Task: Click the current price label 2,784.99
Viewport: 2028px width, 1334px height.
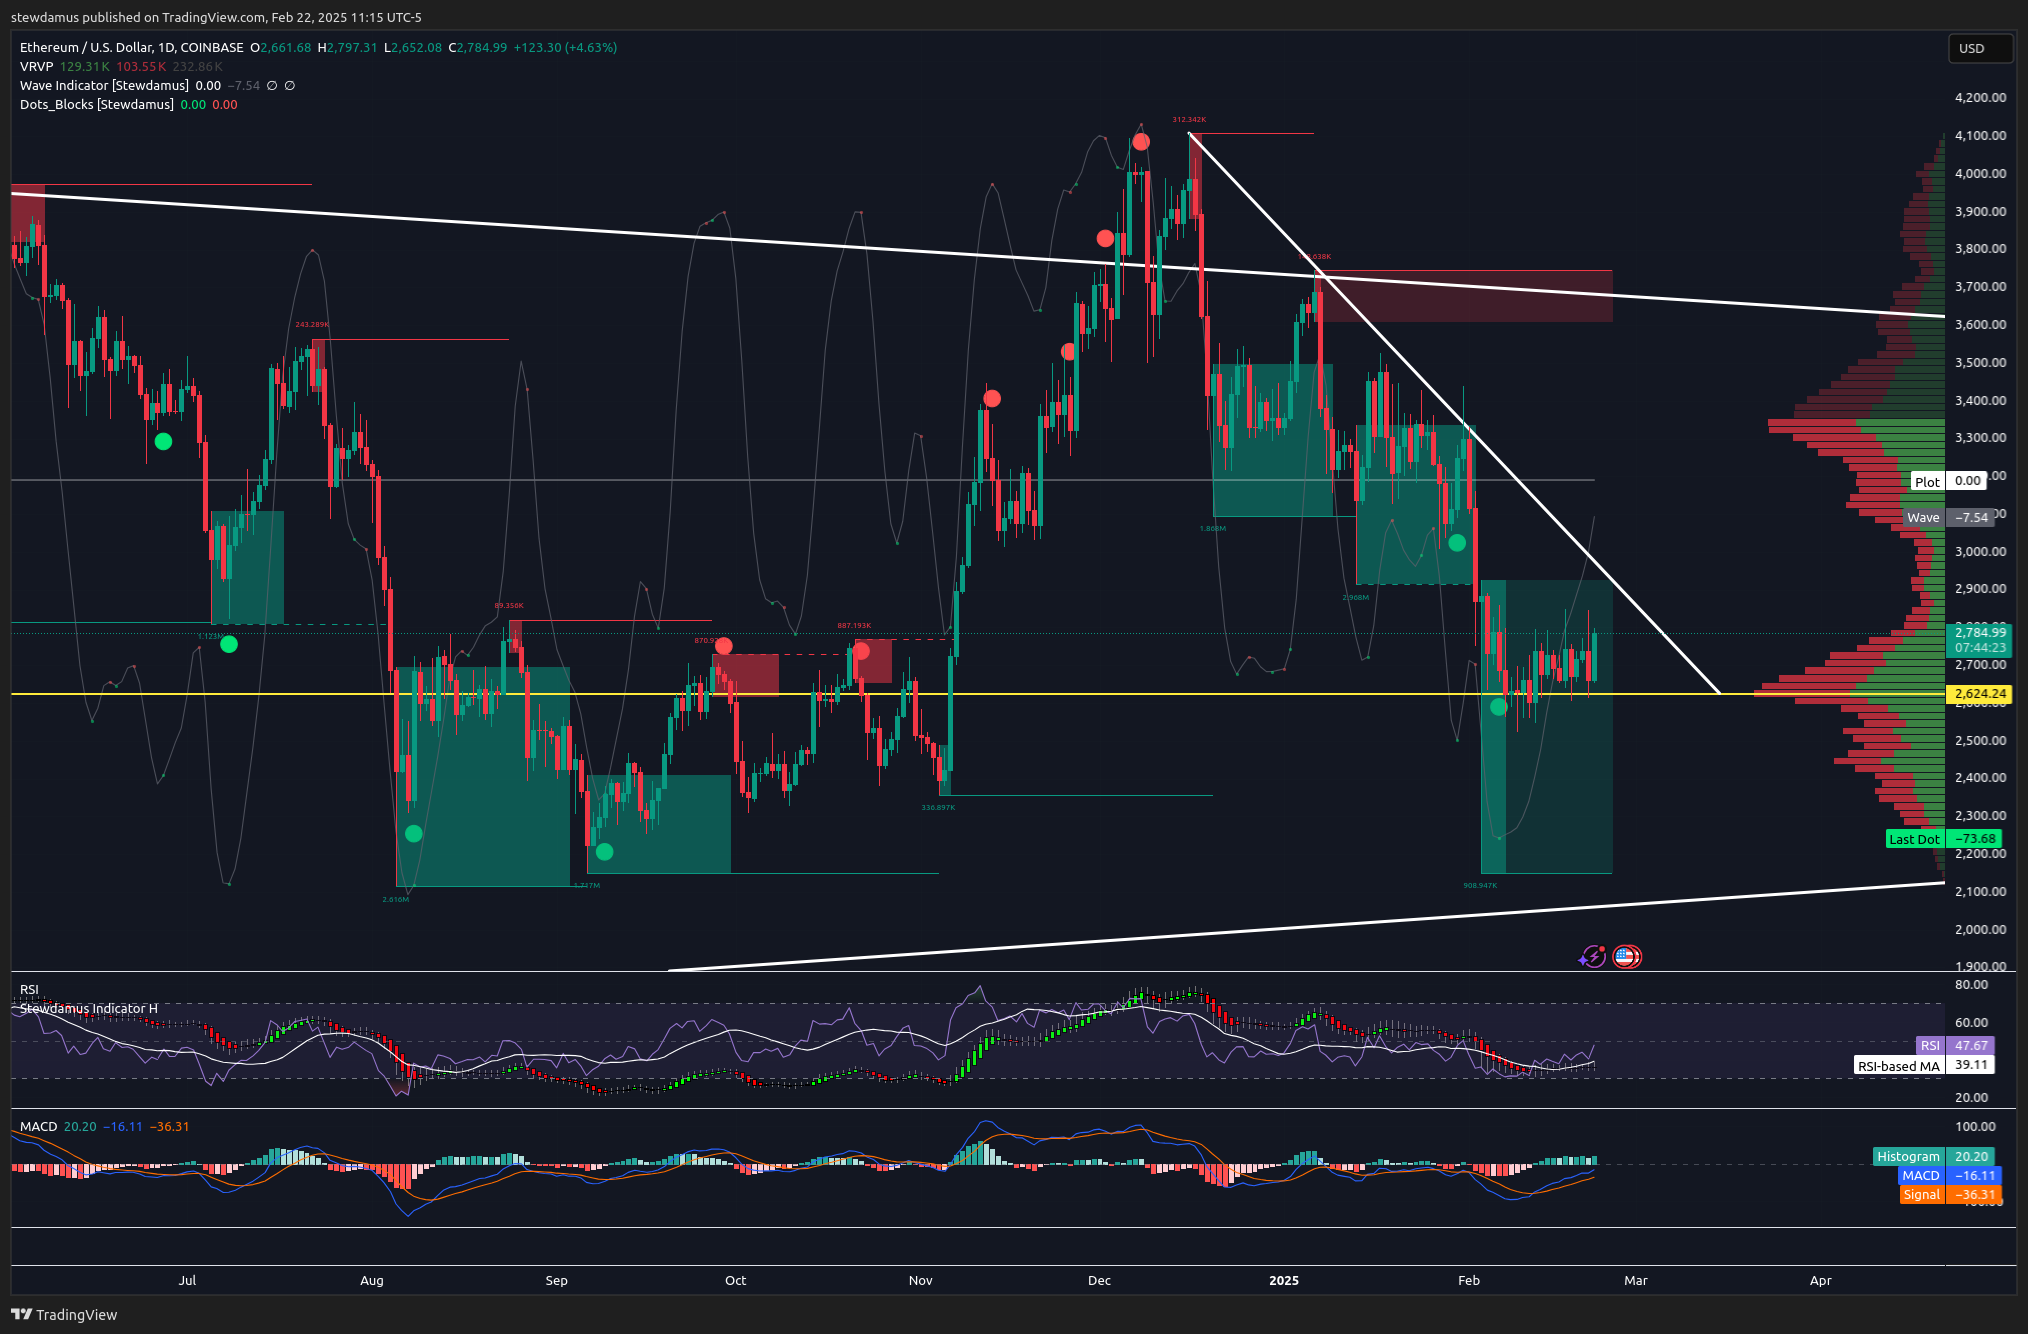Action: pos(1980,632)
